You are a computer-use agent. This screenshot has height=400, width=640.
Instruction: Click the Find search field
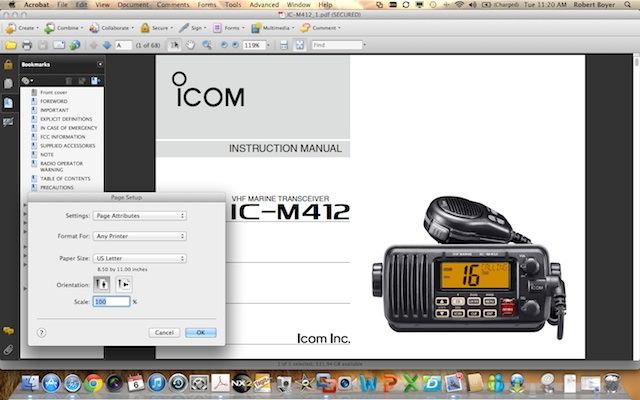pyautogui.click(x=337, y=45)
